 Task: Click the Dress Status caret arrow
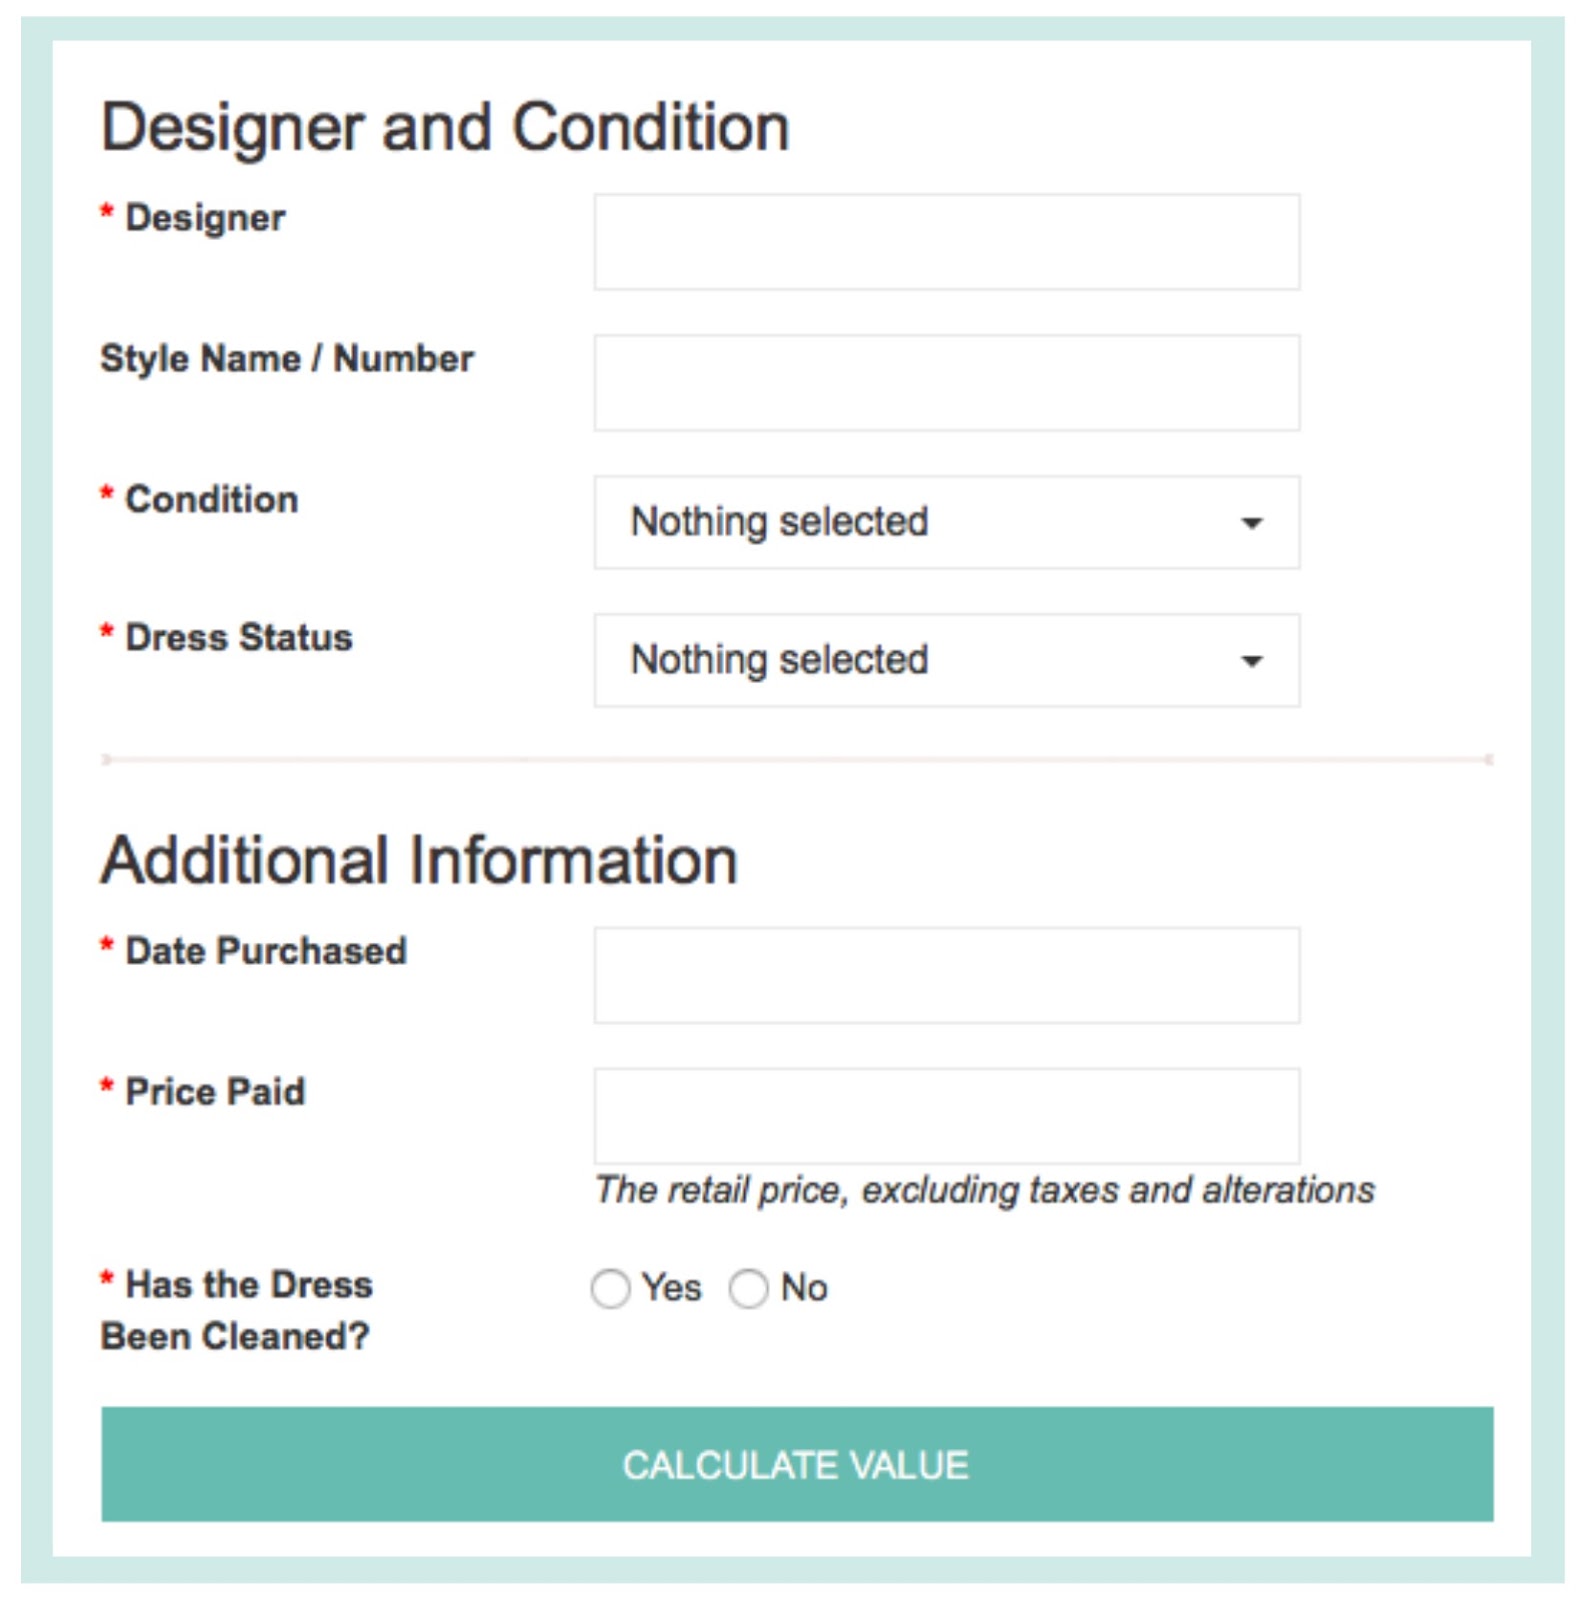point(1251,661)
